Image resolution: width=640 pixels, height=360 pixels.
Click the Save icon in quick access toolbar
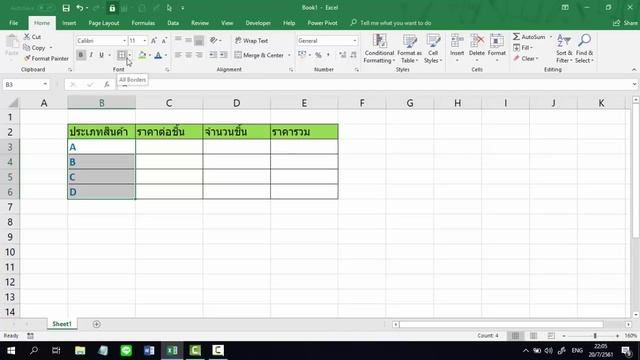click(66, 8)
